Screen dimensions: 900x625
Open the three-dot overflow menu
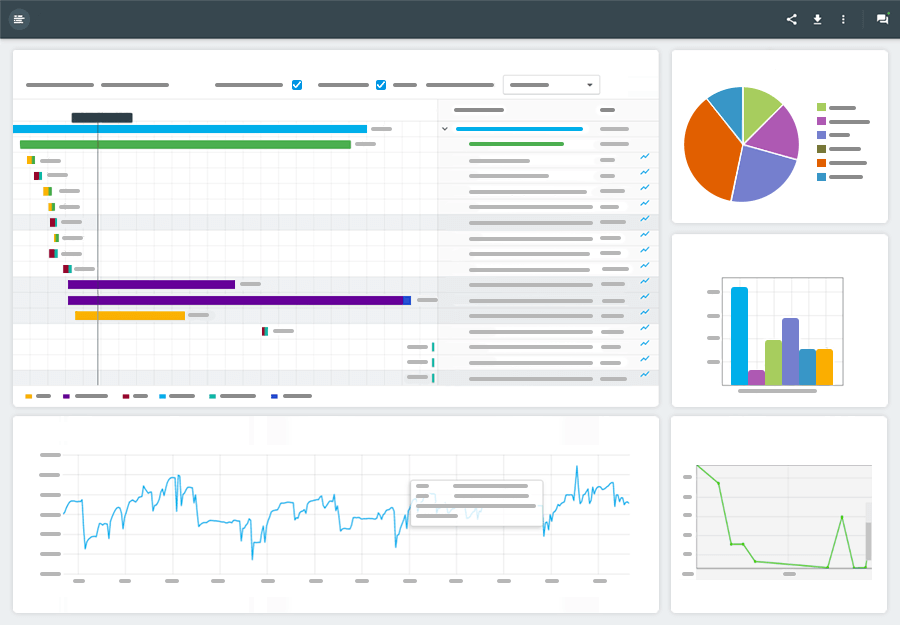pos(843,19)
